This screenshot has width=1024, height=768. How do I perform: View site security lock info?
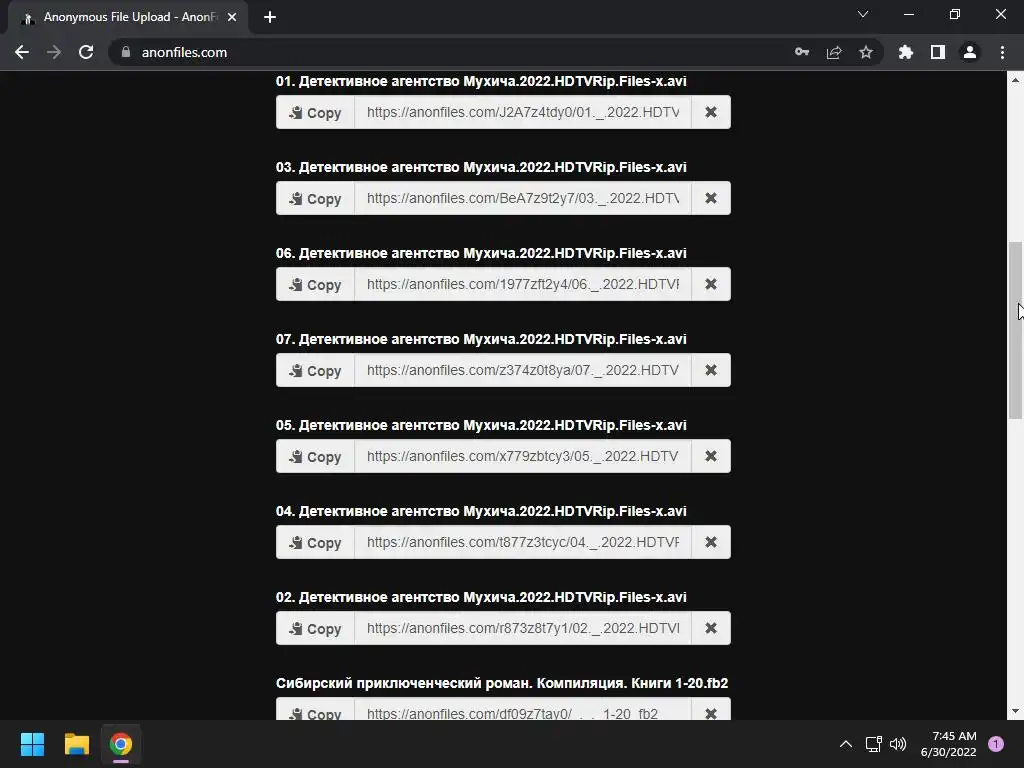click(126, 52)
